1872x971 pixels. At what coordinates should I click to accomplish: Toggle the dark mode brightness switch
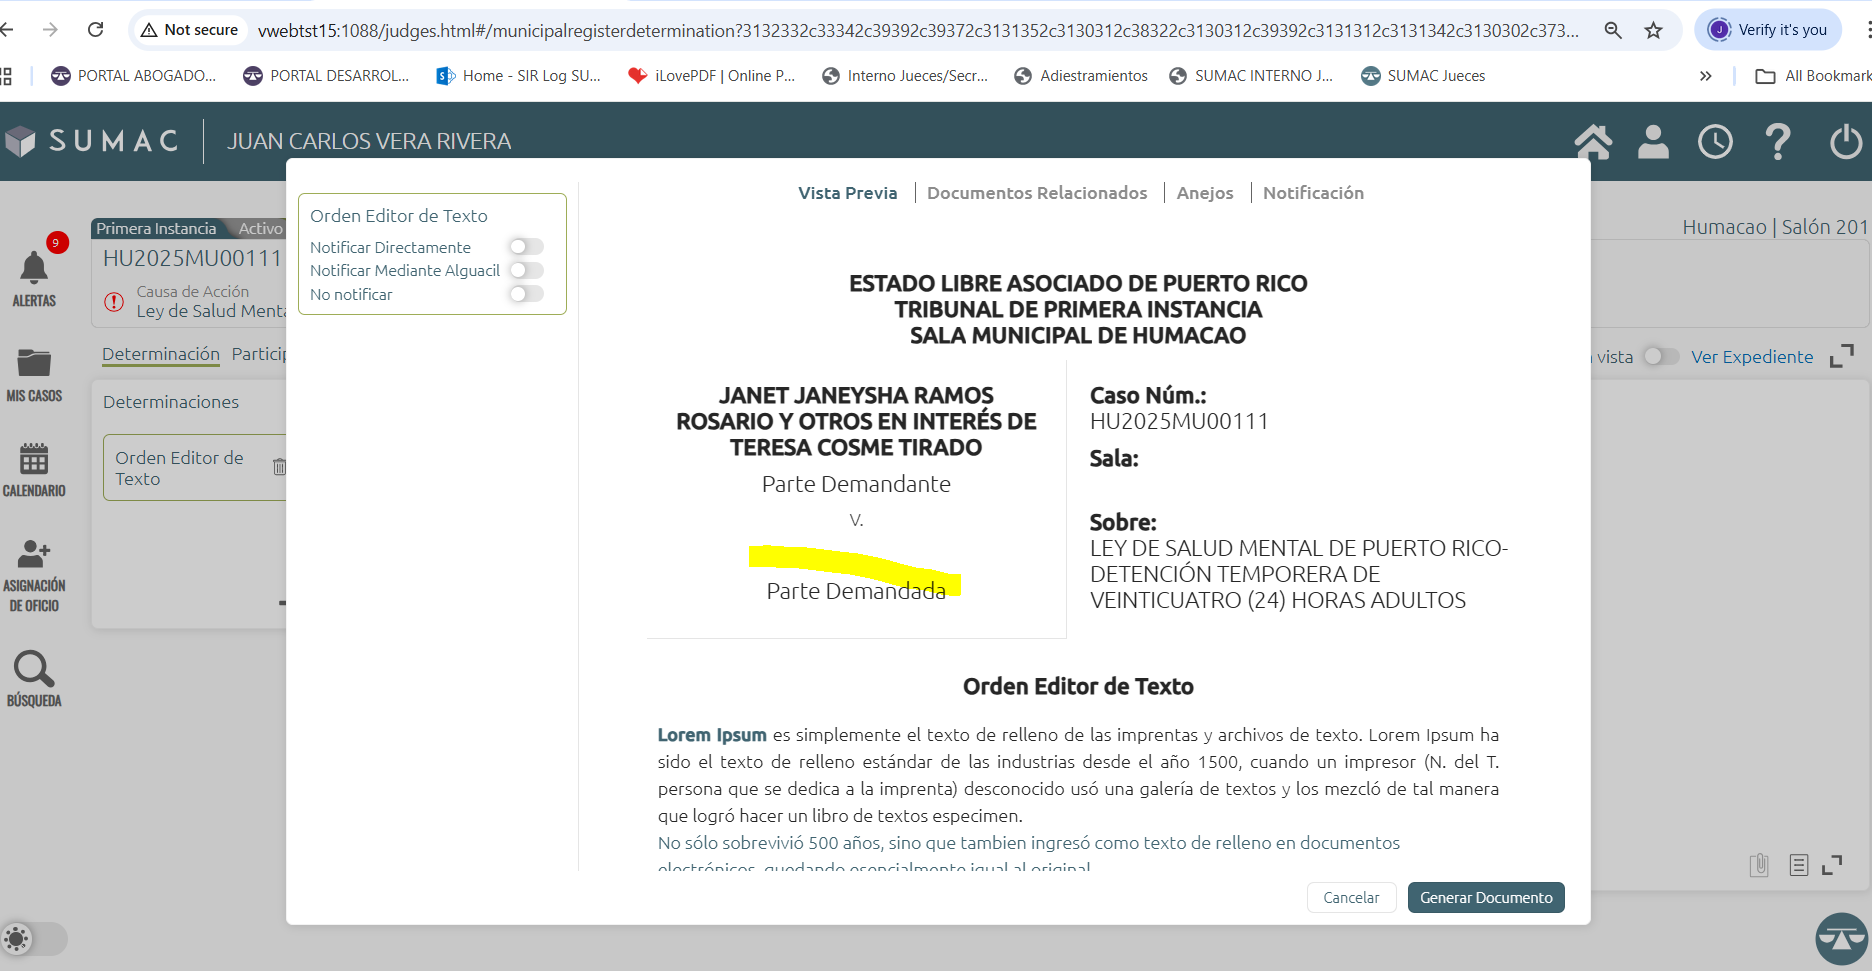(34, 938)
